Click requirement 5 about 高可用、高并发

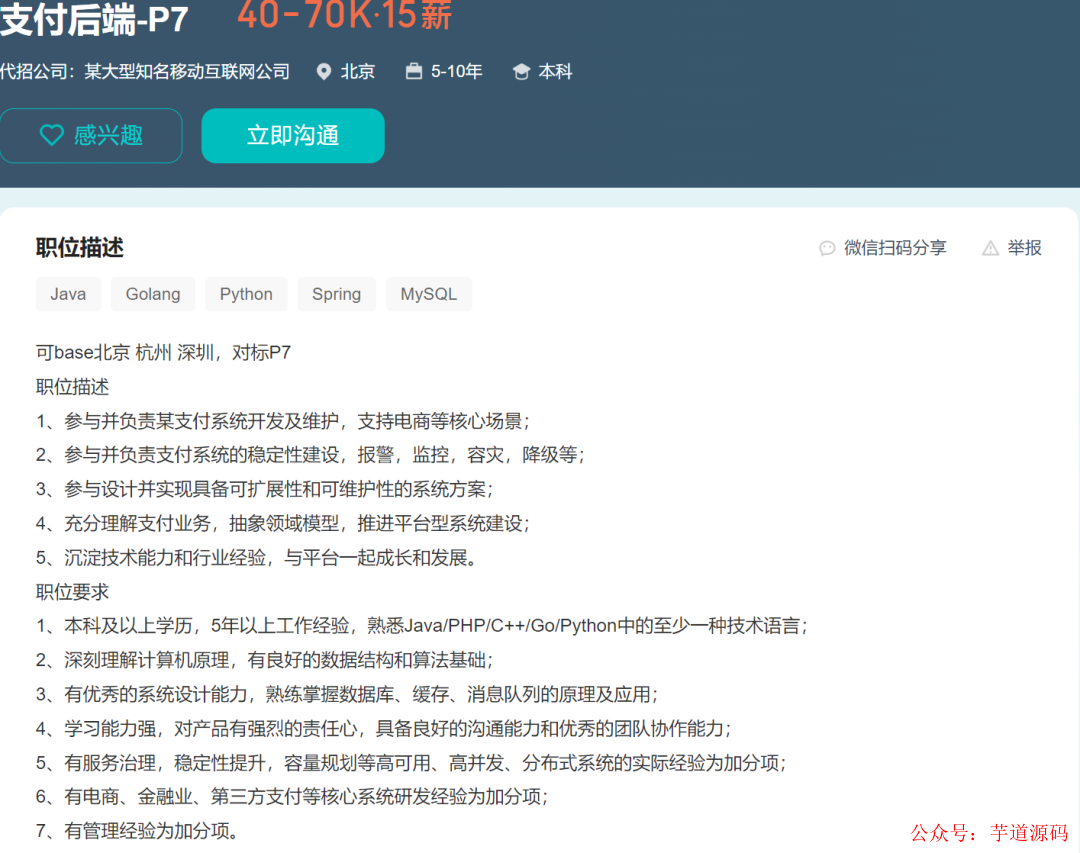pos(411,763)
